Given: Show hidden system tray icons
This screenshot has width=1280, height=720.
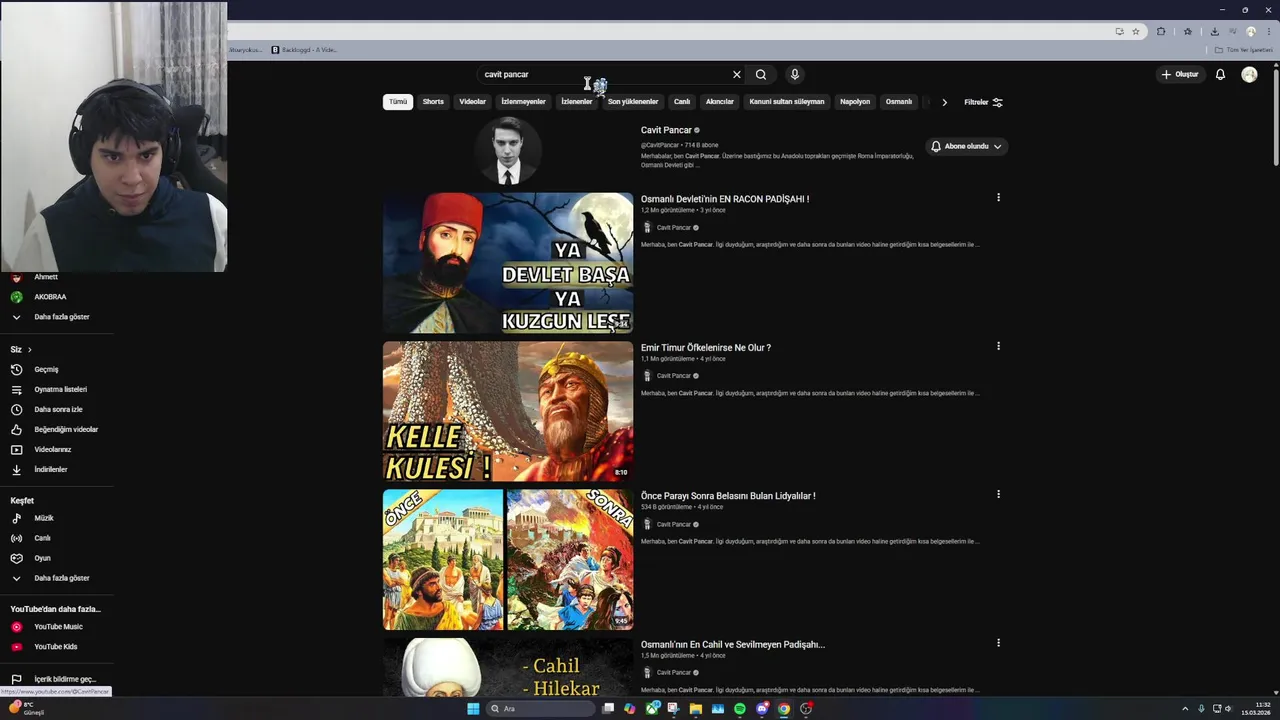Looking at the screenshot, I should (x=1186, y=708).
